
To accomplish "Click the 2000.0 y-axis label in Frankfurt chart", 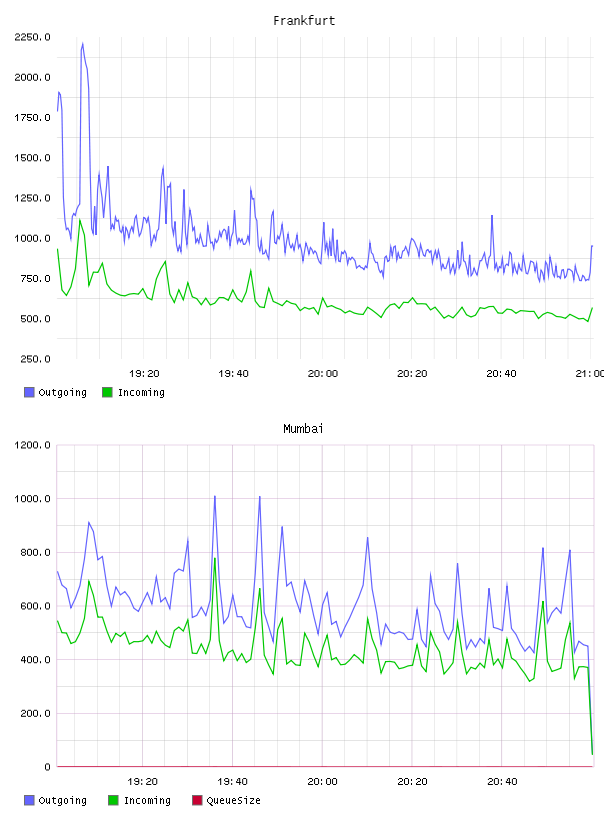I will click(x=32, y=78).
